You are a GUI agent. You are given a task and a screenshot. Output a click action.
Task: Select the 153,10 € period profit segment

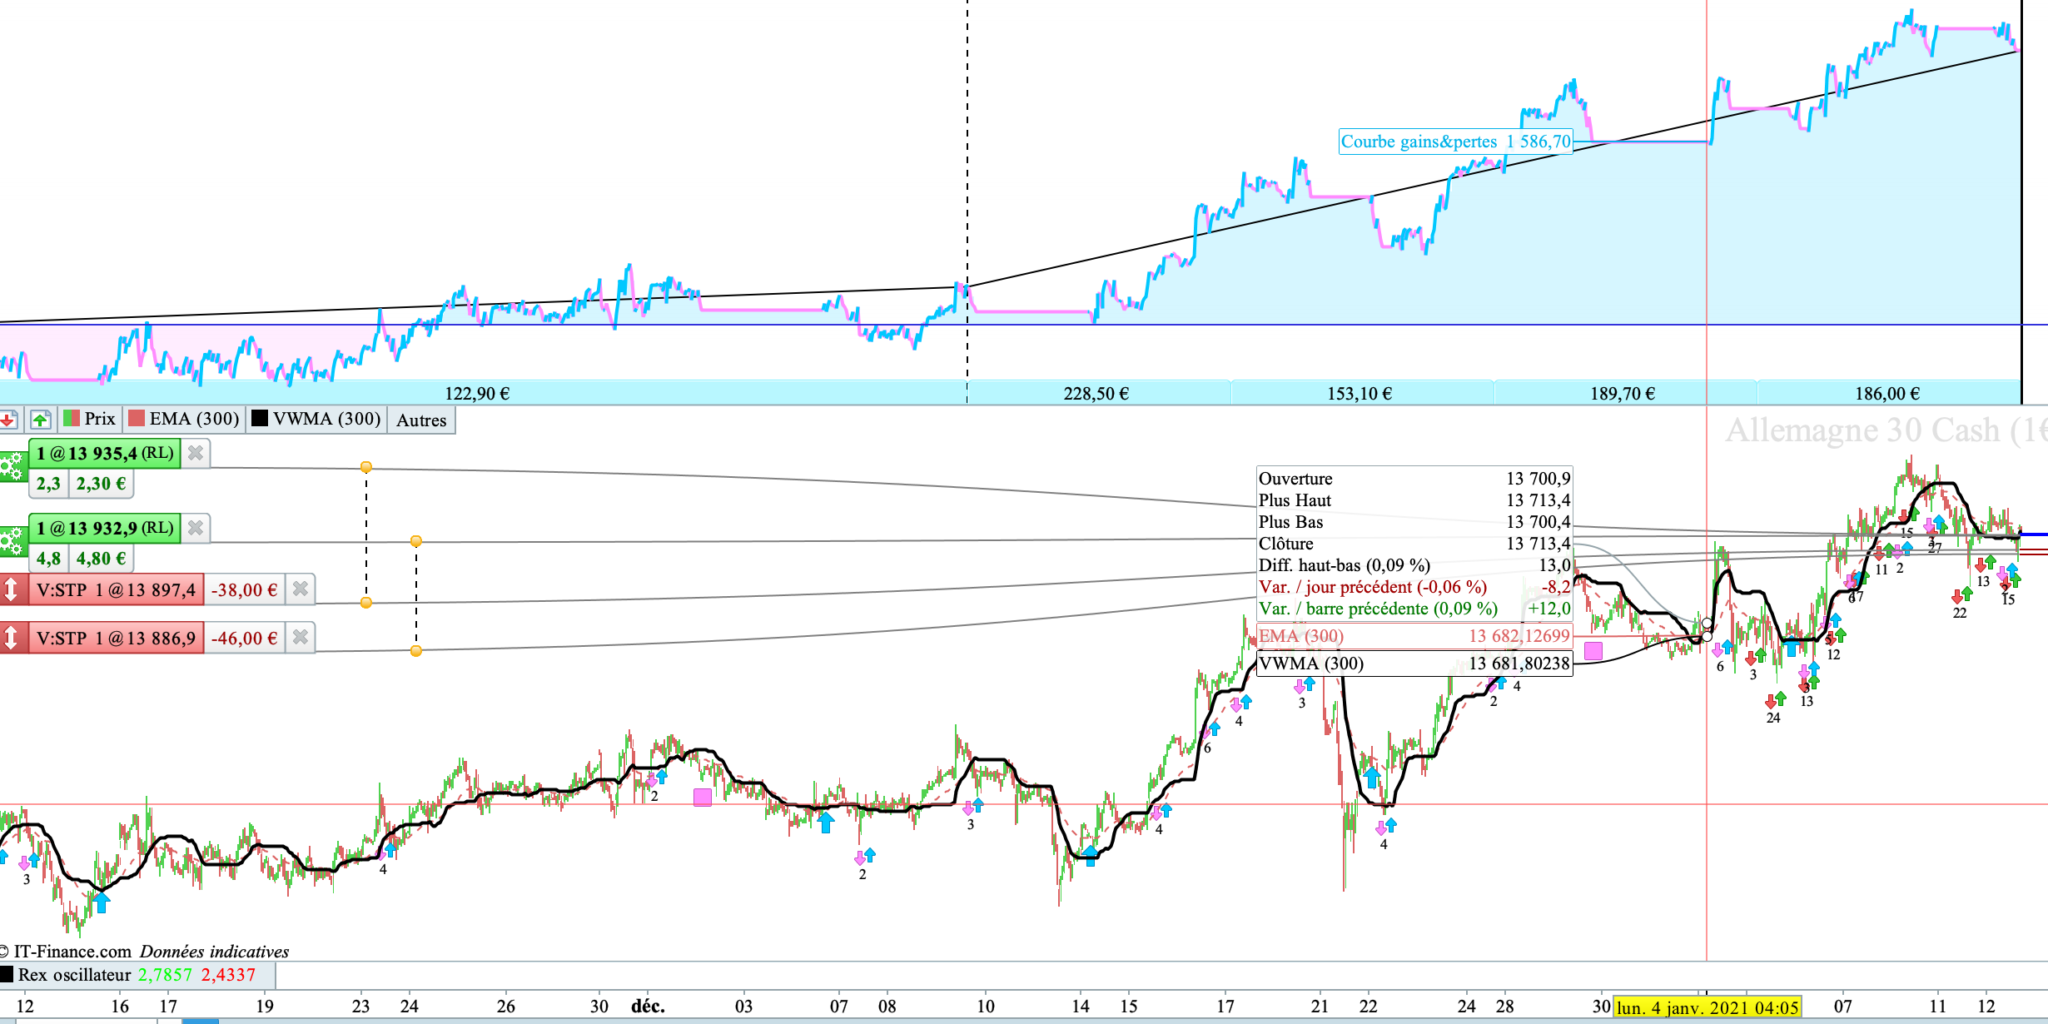(1360, 394)
